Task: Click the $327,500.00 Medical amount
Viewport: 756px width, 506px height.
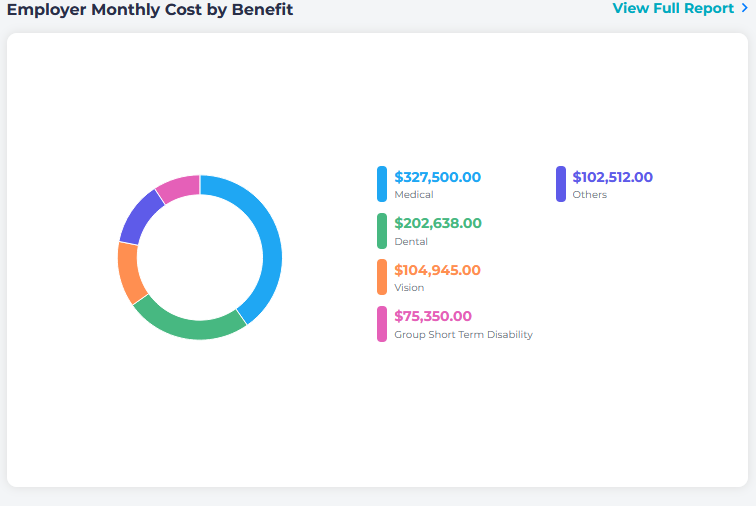Action: point(437,177)
